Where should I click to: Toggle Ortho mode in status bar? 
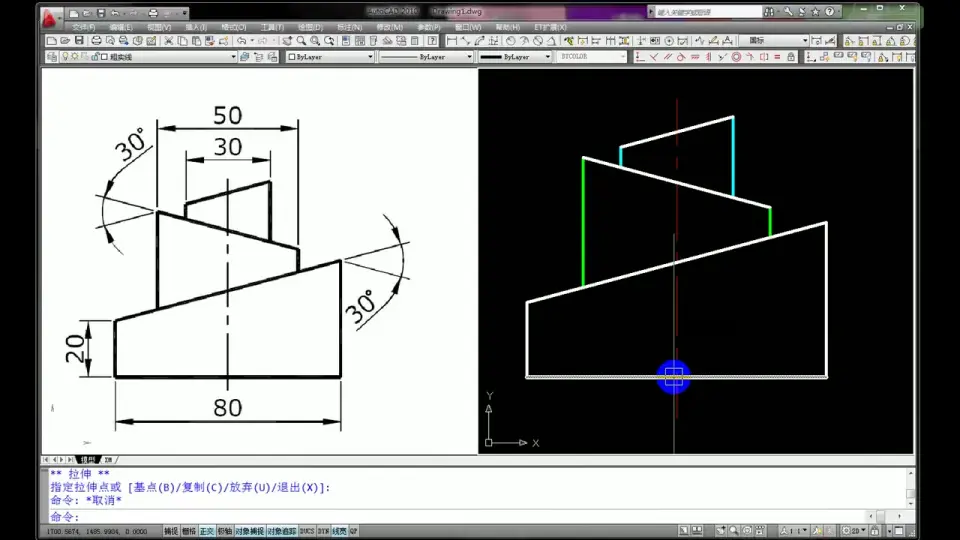pyautogui.click(x=207, y=531)
